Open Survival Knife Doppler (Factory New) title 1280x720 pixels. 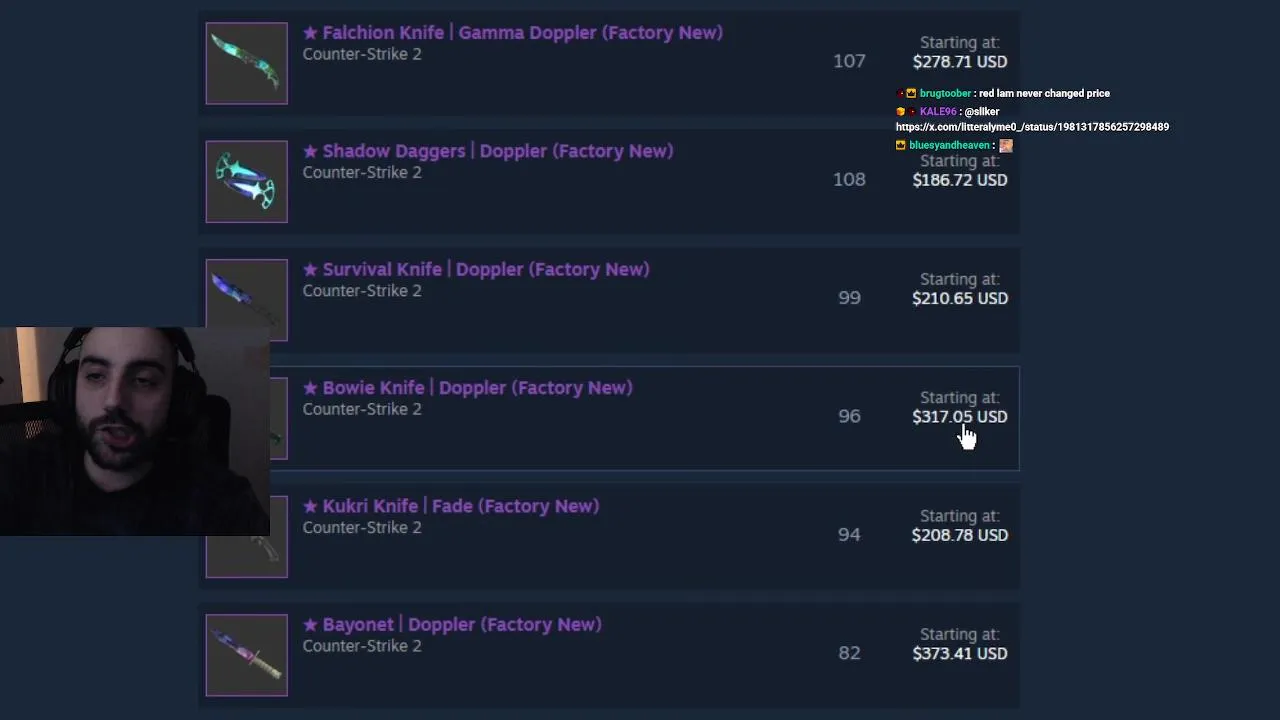pyautogui.click(x=485, y=269)
